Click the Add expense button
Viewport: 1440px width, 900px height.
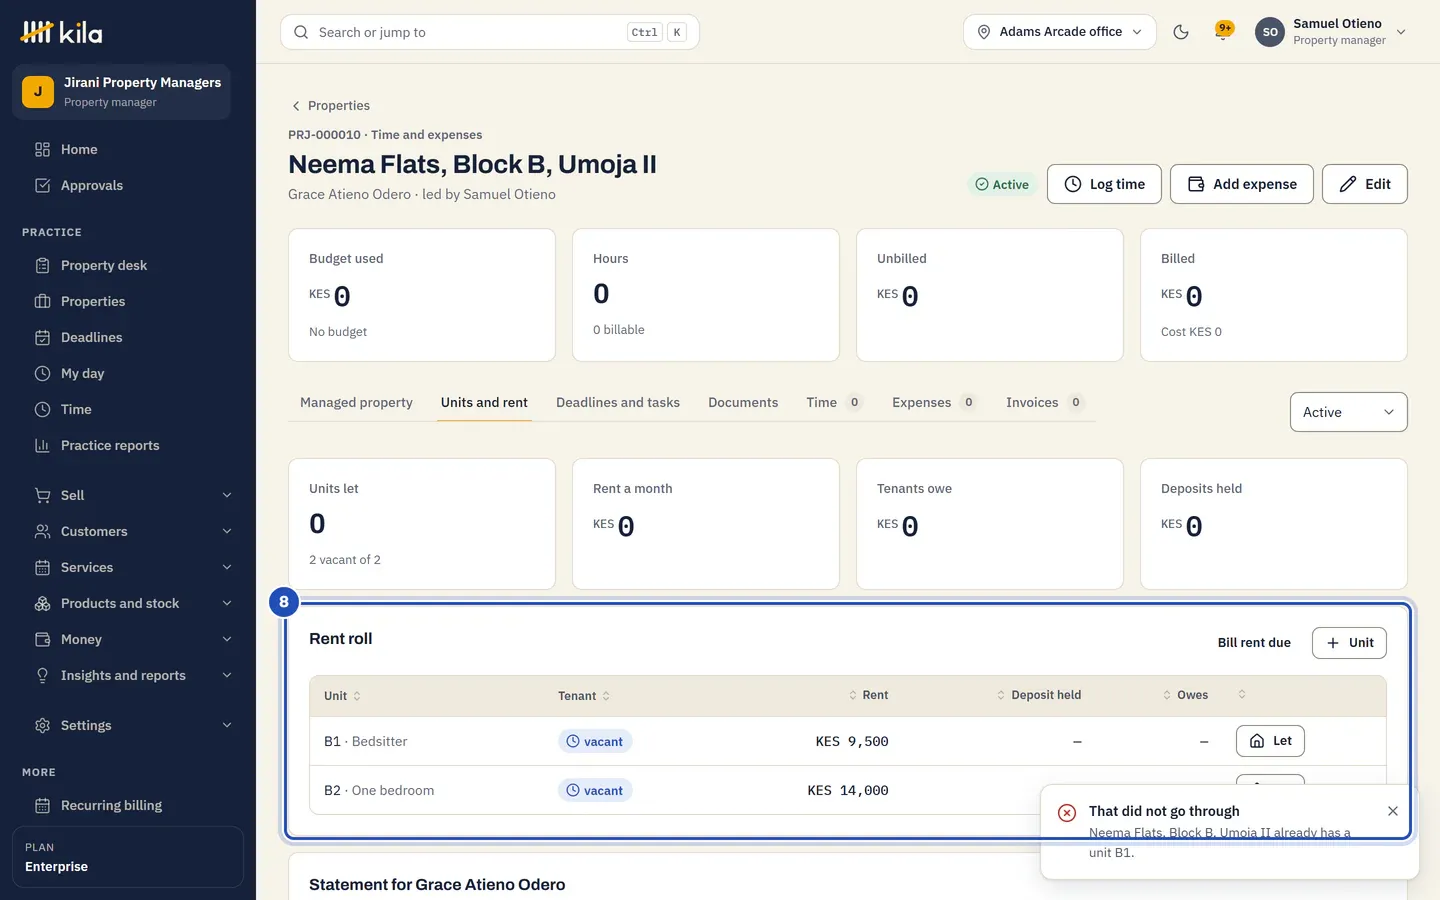point(1242,184)
